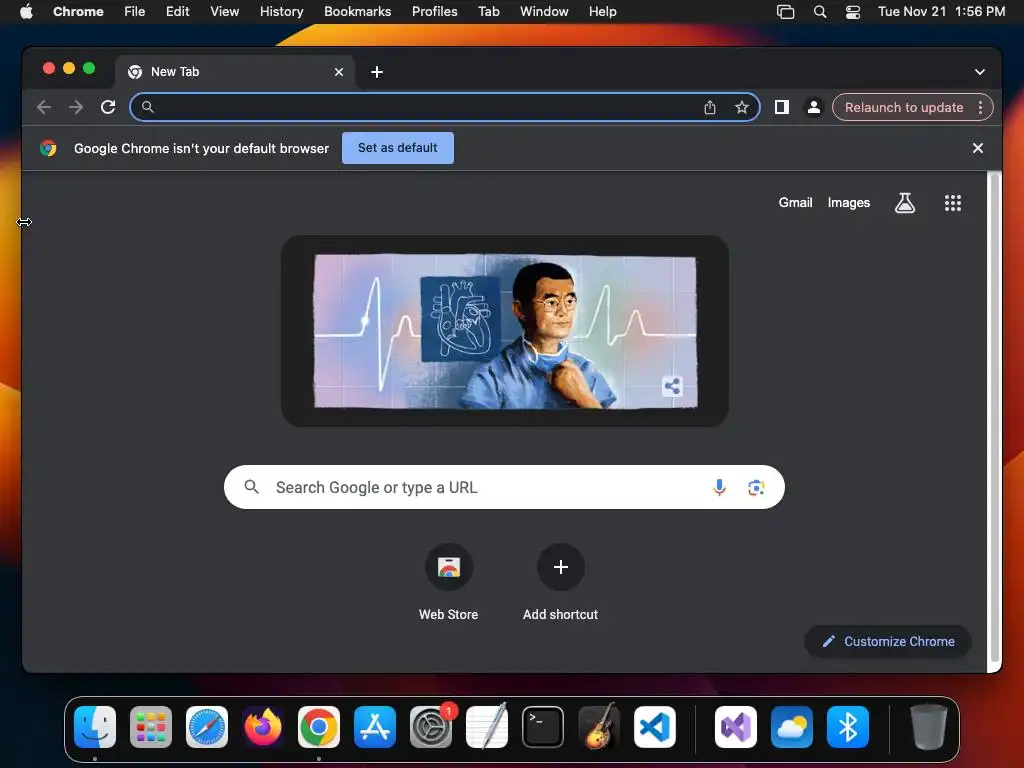Launch Safari from the Dock
The image size is (1024, 768).
(207, 727)
